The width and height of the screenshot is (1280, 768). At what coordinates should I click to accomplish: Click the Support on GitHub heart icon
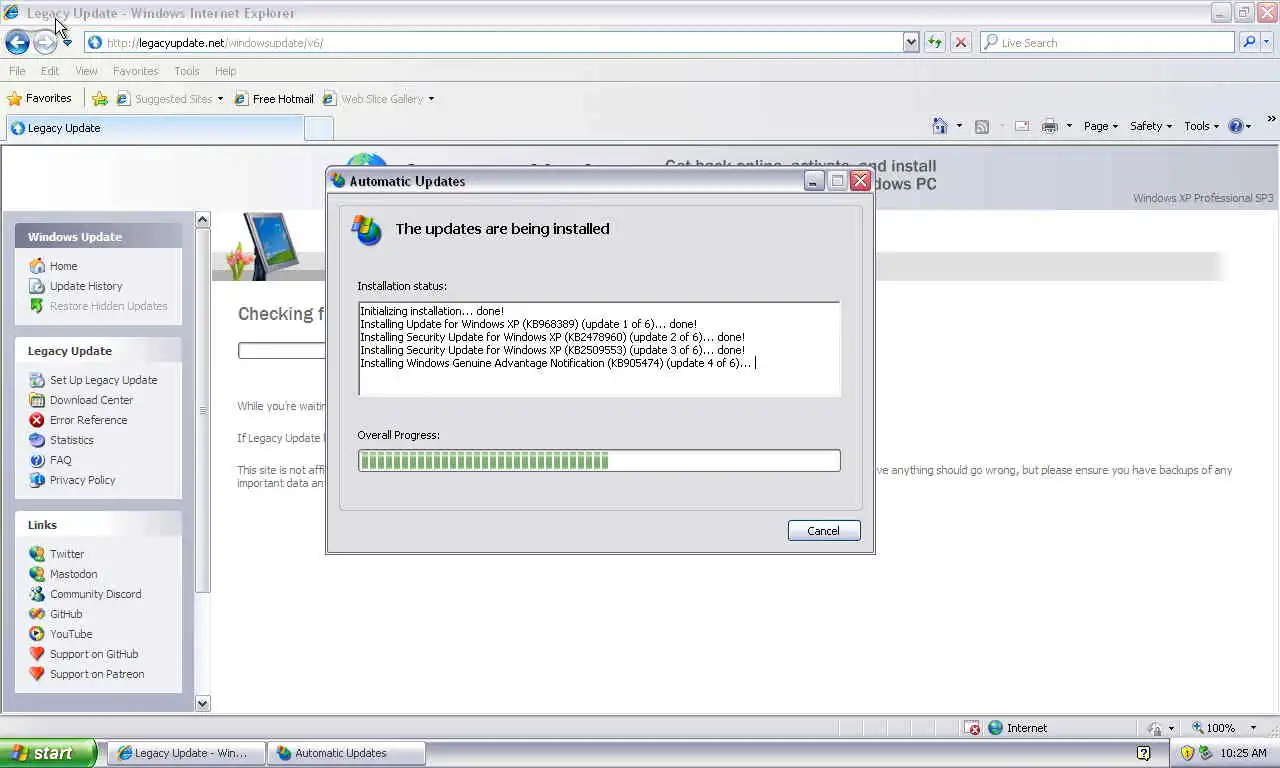point(37,654)
